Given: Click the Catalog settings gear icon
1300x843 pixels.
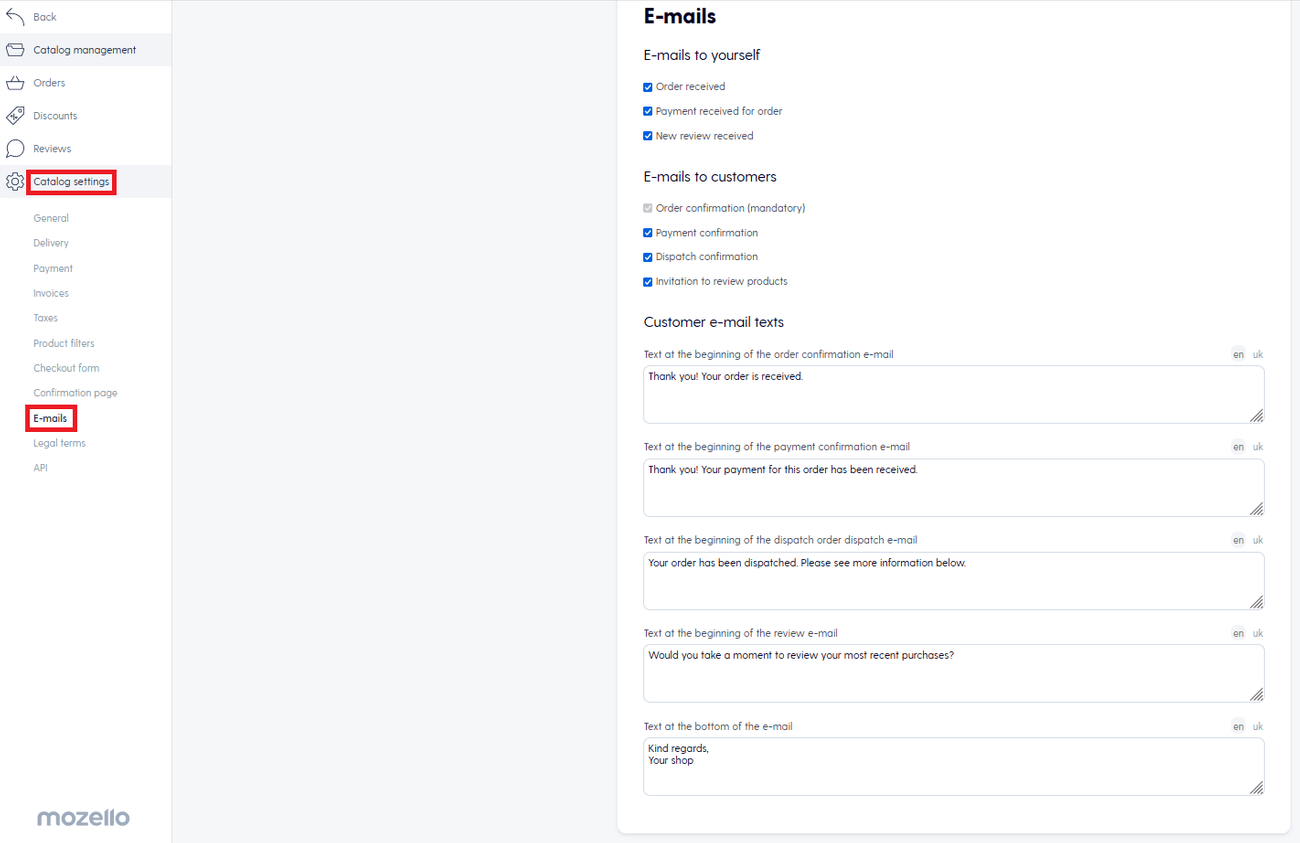Looking at the screenshot, I should coord(15,182).
